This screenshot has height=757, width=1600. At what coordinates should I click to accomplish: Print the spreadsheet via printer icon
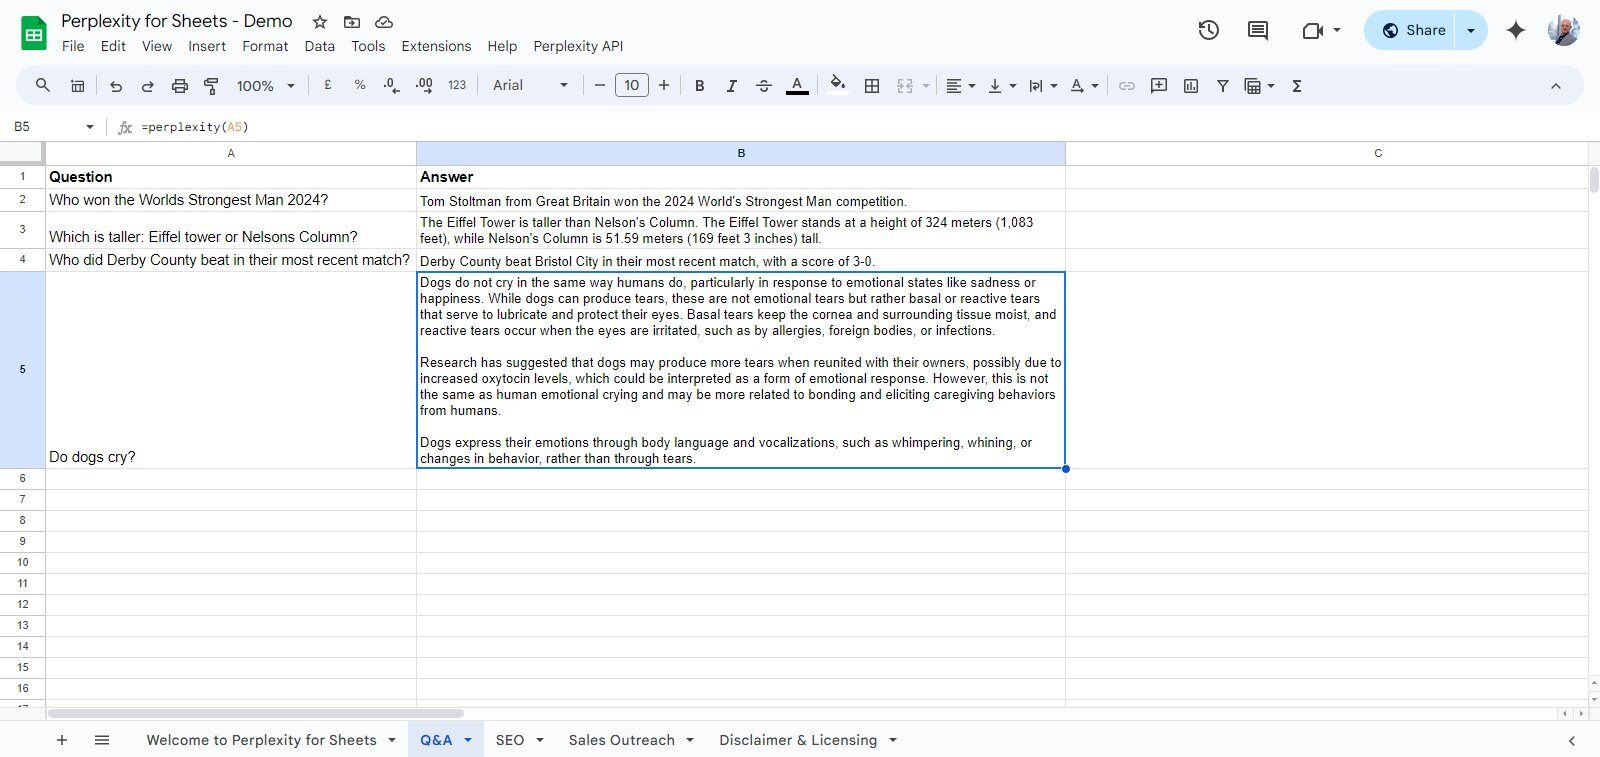[x=180, y=86]
